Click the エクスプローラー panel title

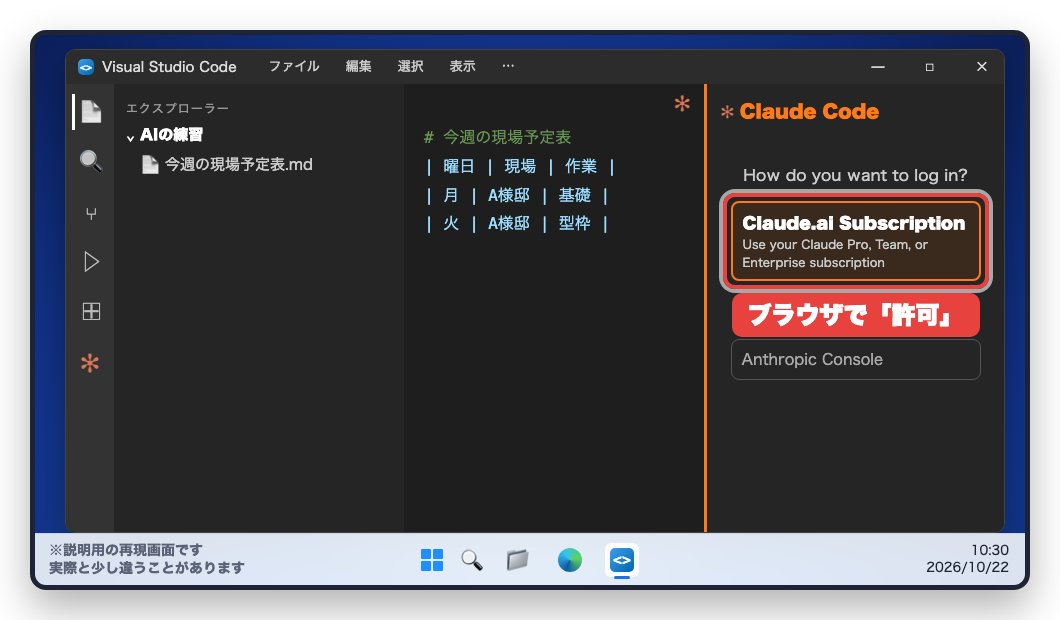178,108
